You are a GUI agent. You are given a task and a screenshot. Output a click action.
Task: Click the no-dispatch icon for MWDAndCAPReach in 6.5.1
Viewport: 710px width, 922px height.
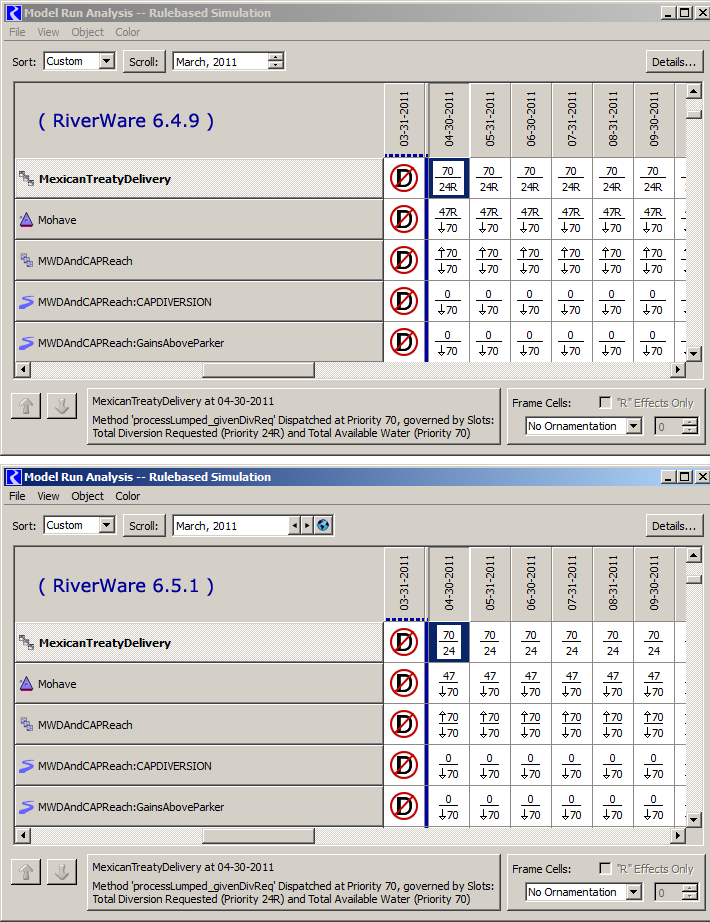pyautogui.click(x=404, y=724)
